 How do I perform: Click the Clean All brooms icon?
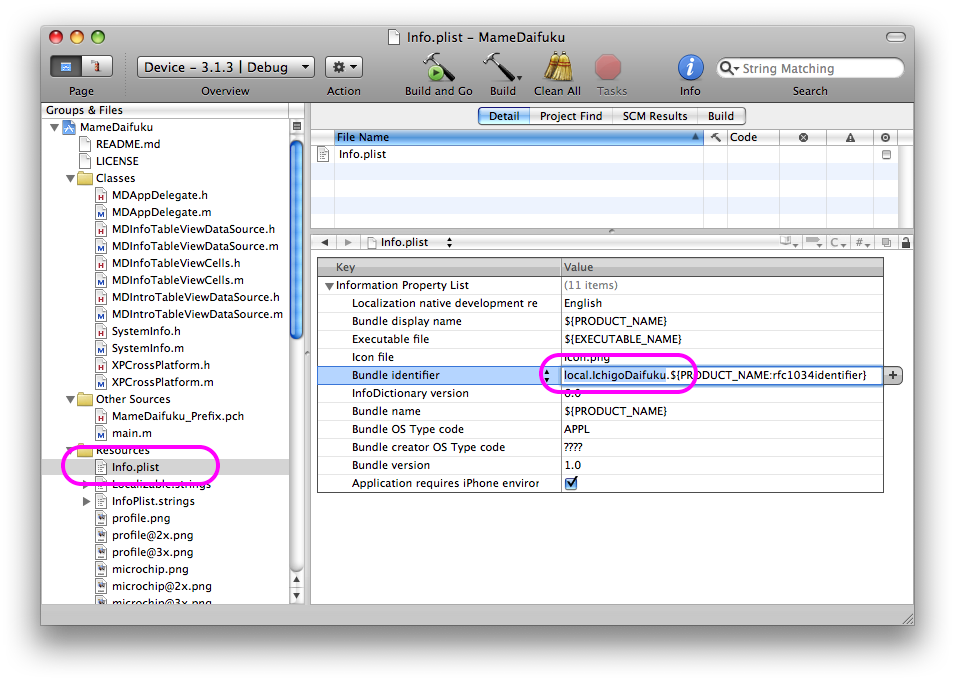click(557, 68)
